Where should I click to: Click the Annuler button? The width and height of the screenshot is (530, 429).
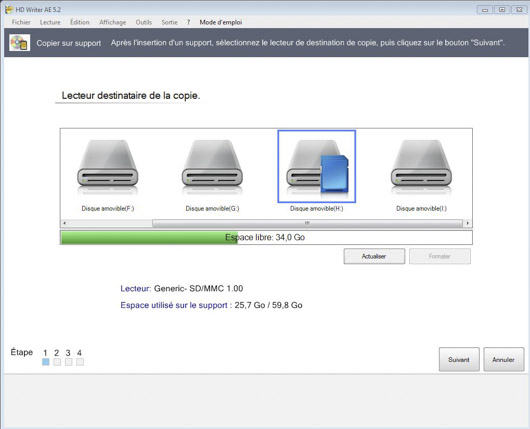504,359
